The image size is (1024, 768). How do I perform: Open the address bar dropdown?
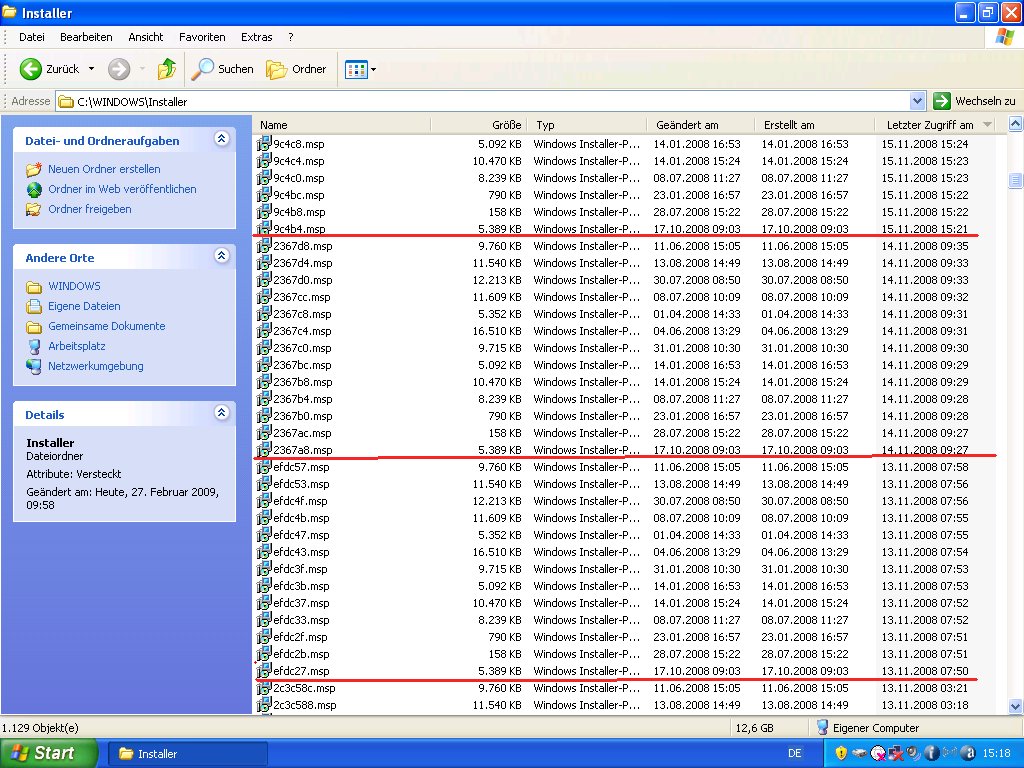918,101
